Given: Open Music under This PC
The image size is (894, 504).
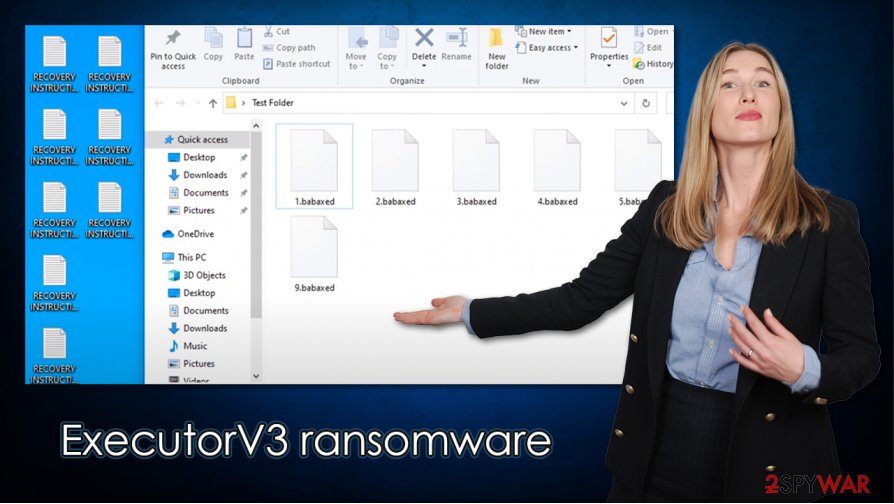Looking at the screenshot, I should [194, 346].
